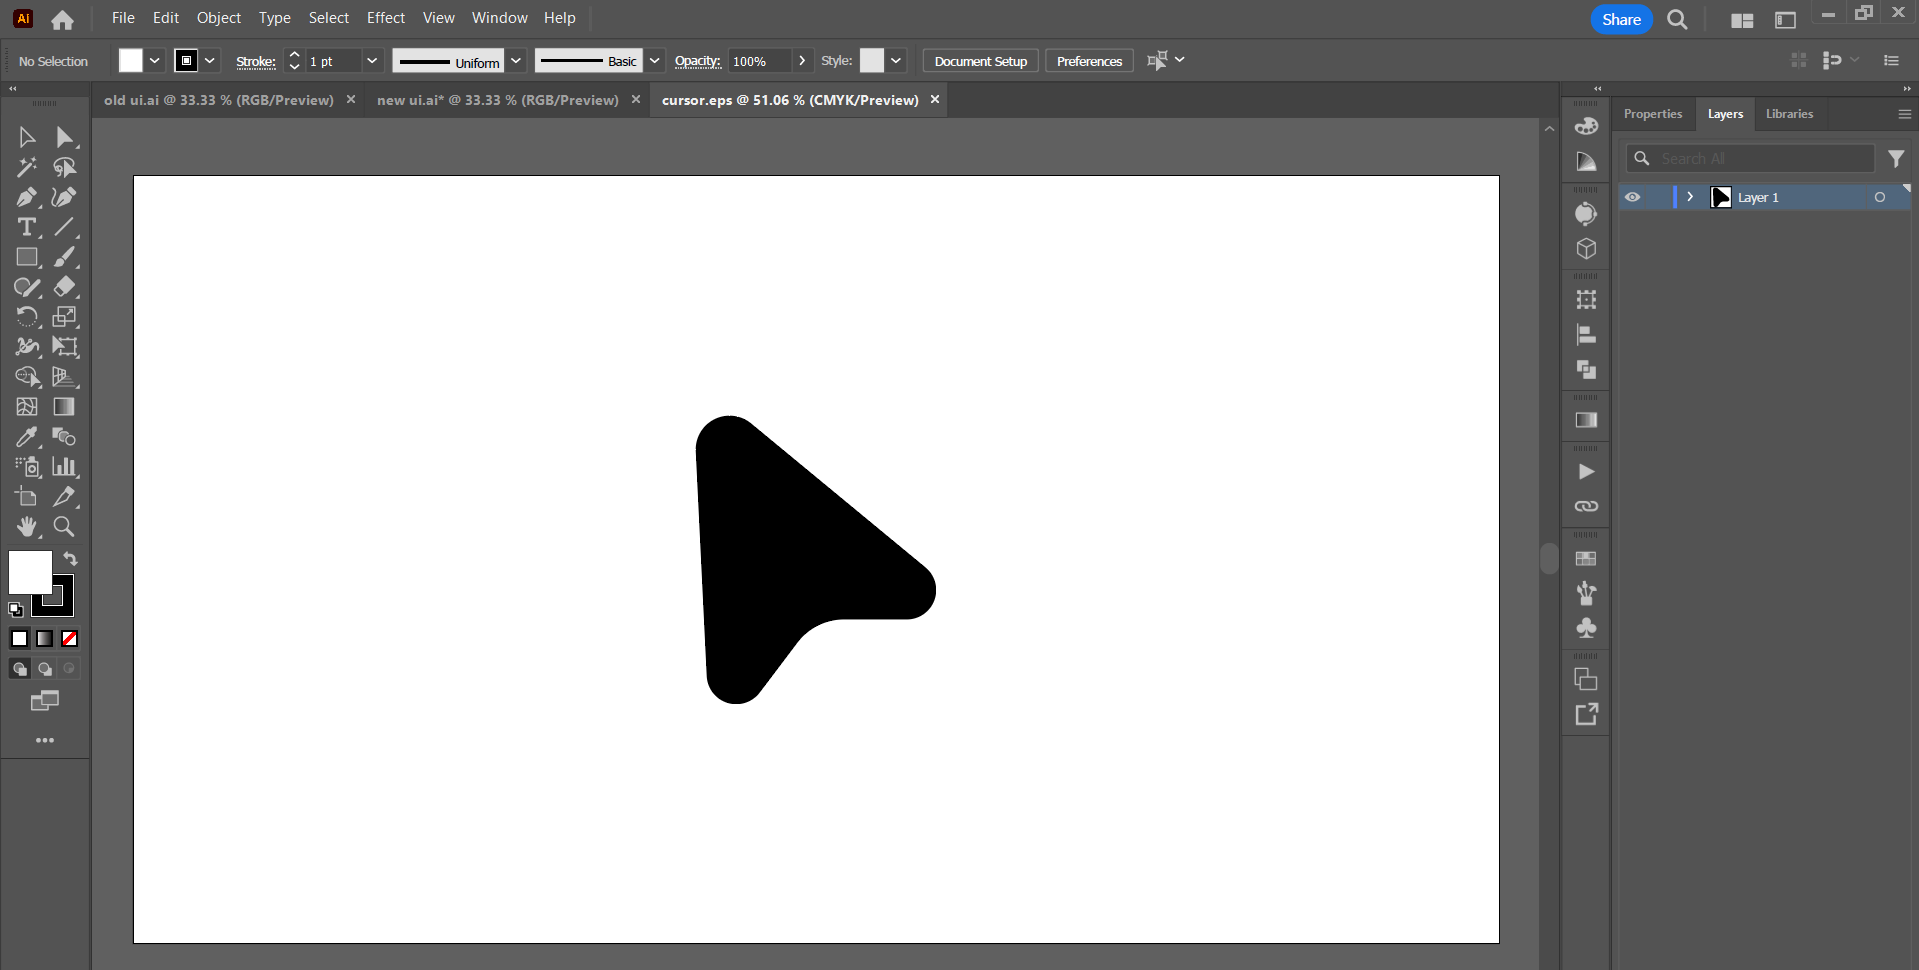Image resolution: width=1919 pixels, height=970 pixels.
Task: Choose the Direct Selection tool
Action: point(64,137)
